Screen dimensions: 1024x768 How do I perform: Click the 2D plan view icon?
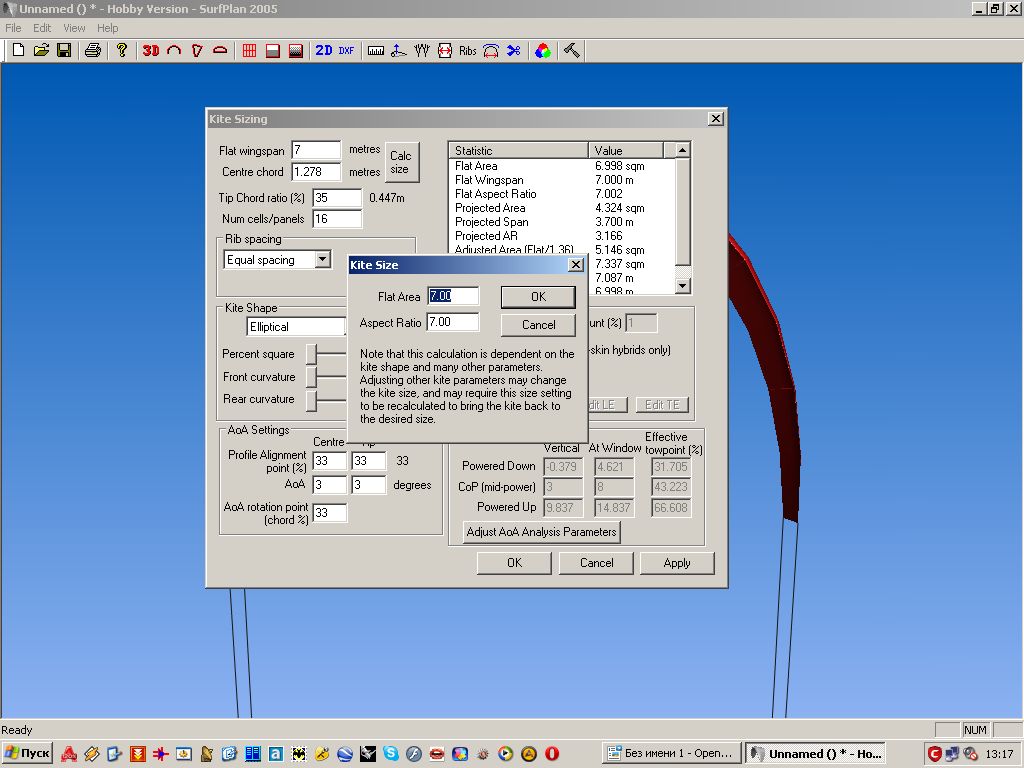point(324,50)
